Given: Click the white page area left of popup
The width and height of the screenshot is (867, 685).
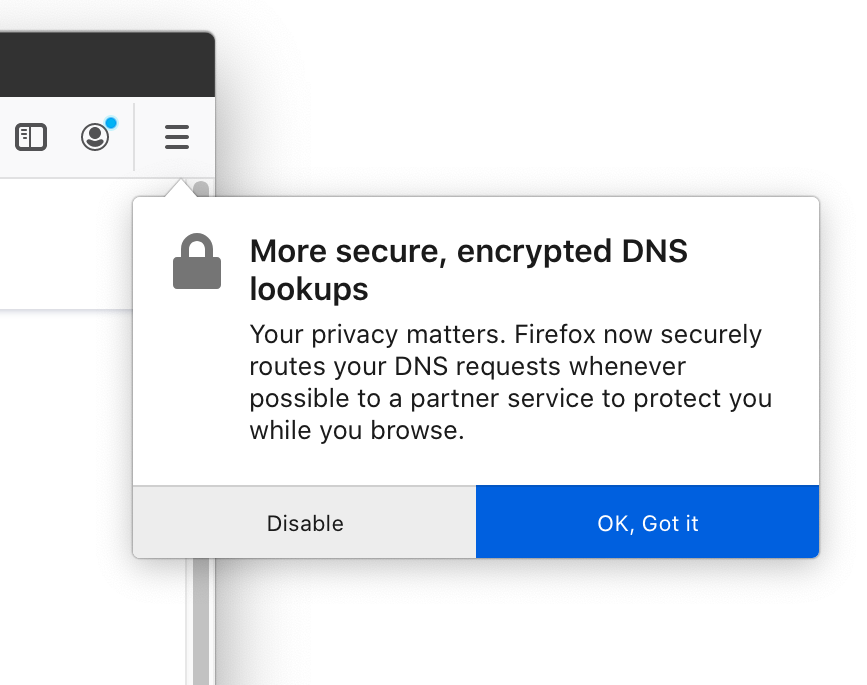Looking at the screenshot, I should (x=66, y=243).
